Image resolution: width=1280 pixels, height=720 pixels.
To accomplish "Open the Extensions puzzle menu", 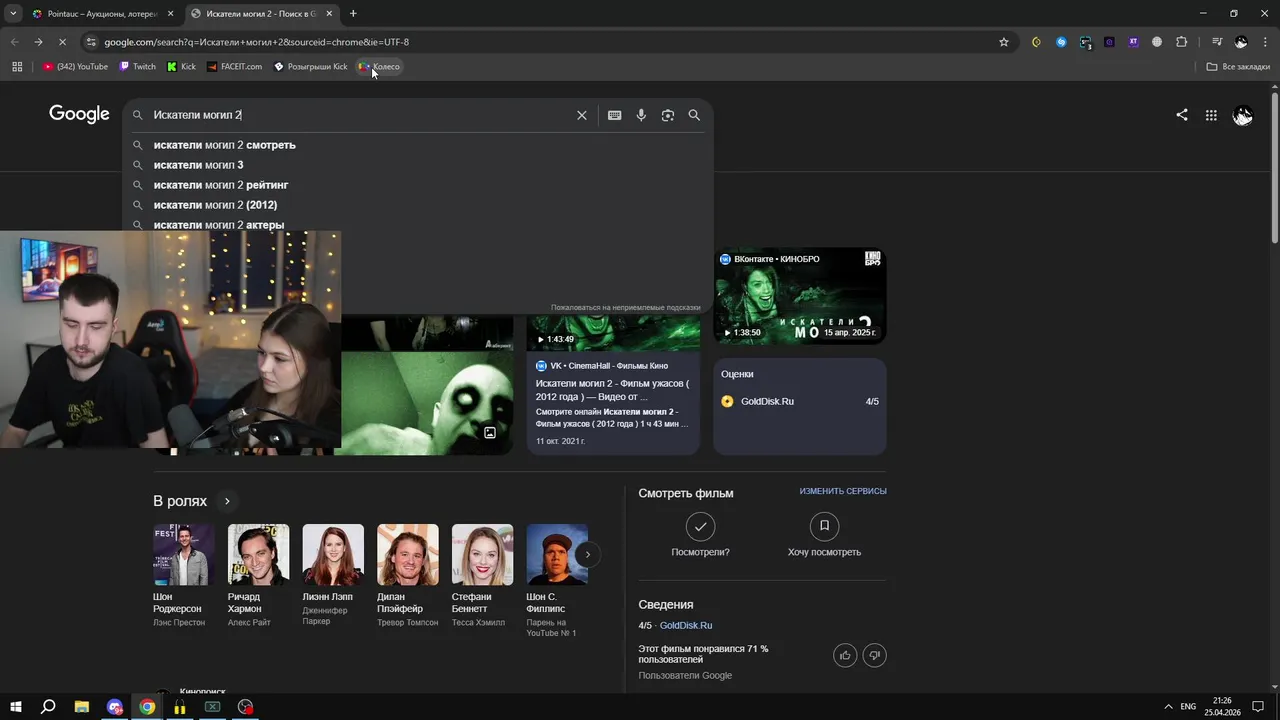I will [1181, 42].
